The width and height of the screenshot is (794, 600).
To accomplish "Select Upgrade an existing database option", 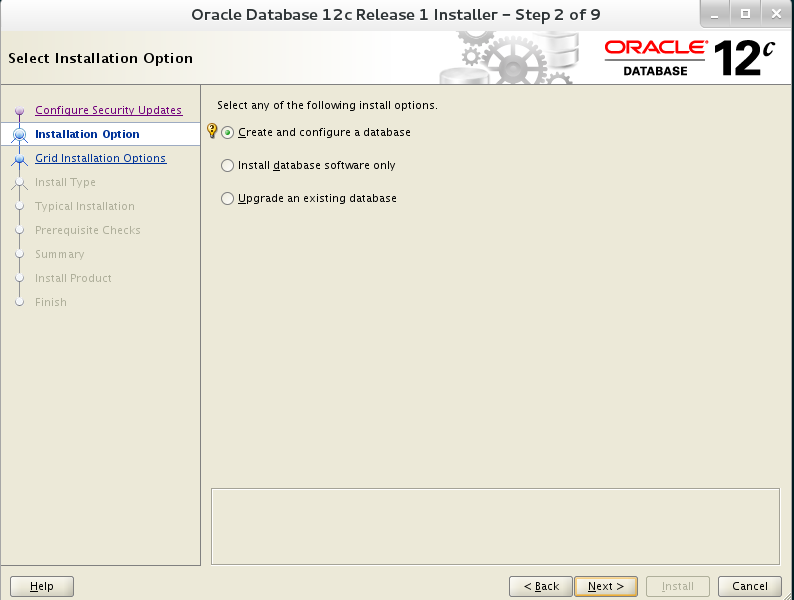I will tap(227, 198).
